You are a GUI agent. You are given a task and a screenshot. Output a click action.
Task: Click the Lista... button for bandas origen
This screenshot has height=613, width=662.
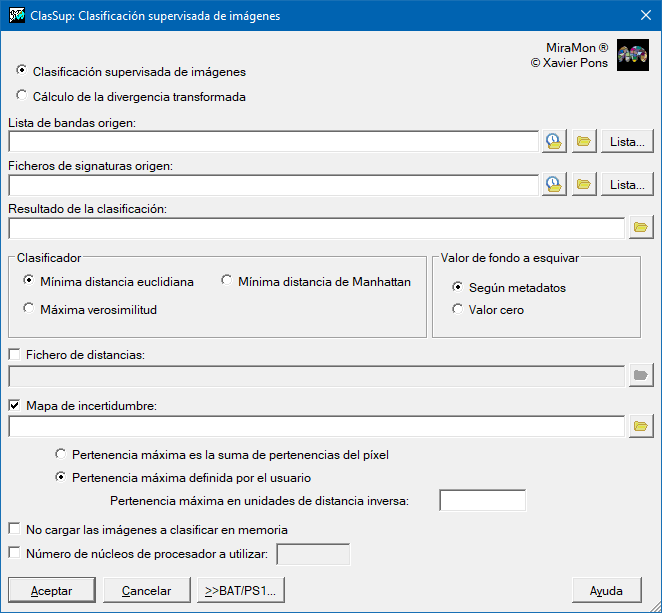coord(627,142)
